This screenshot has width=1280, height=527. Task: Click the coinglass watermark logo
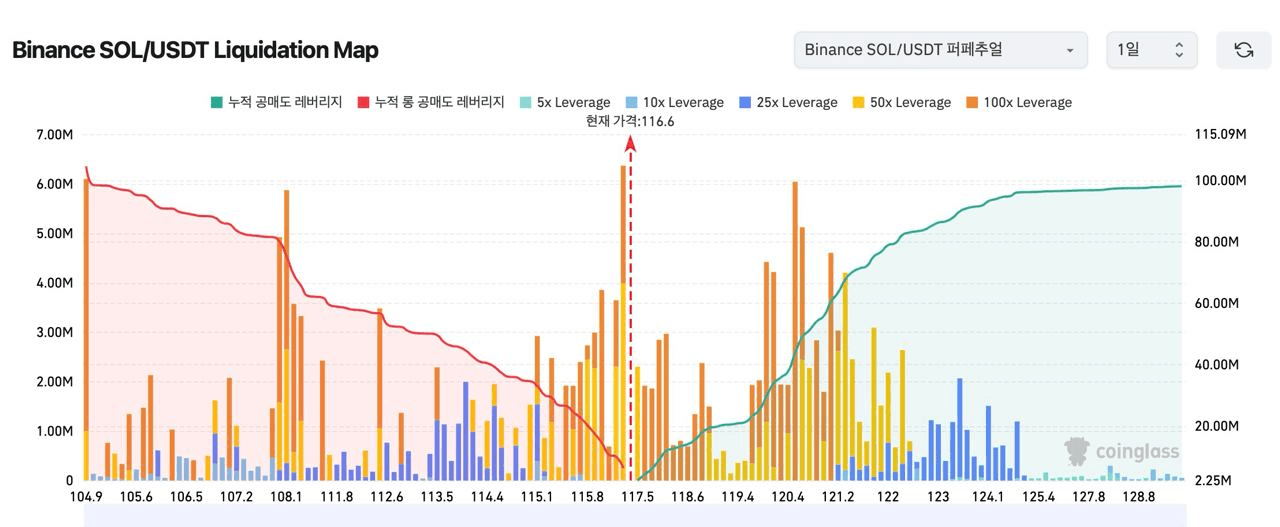1122,452
